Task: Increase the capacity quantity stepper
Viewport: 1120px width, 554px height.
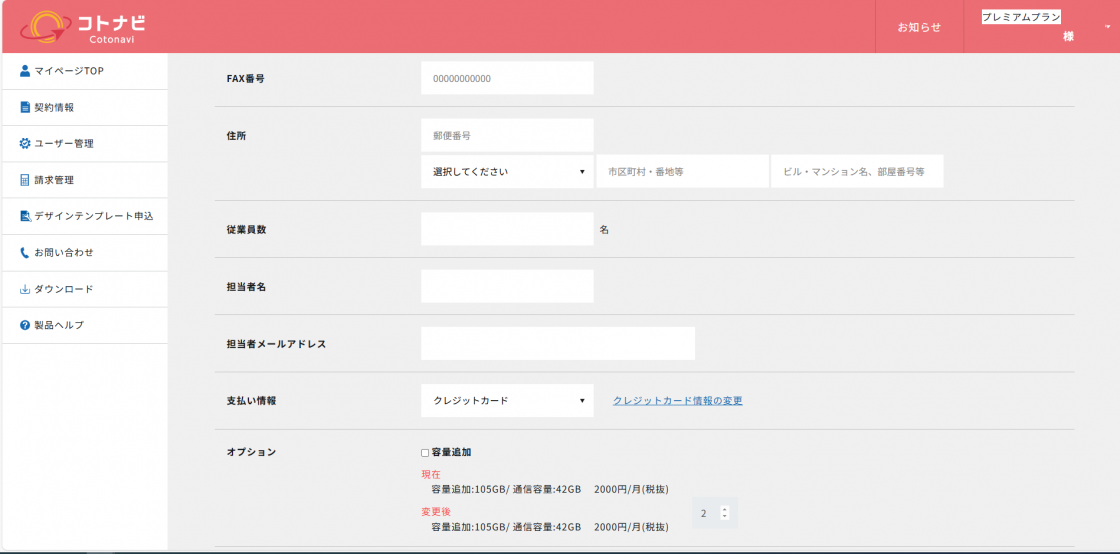Action: [725, 509]
